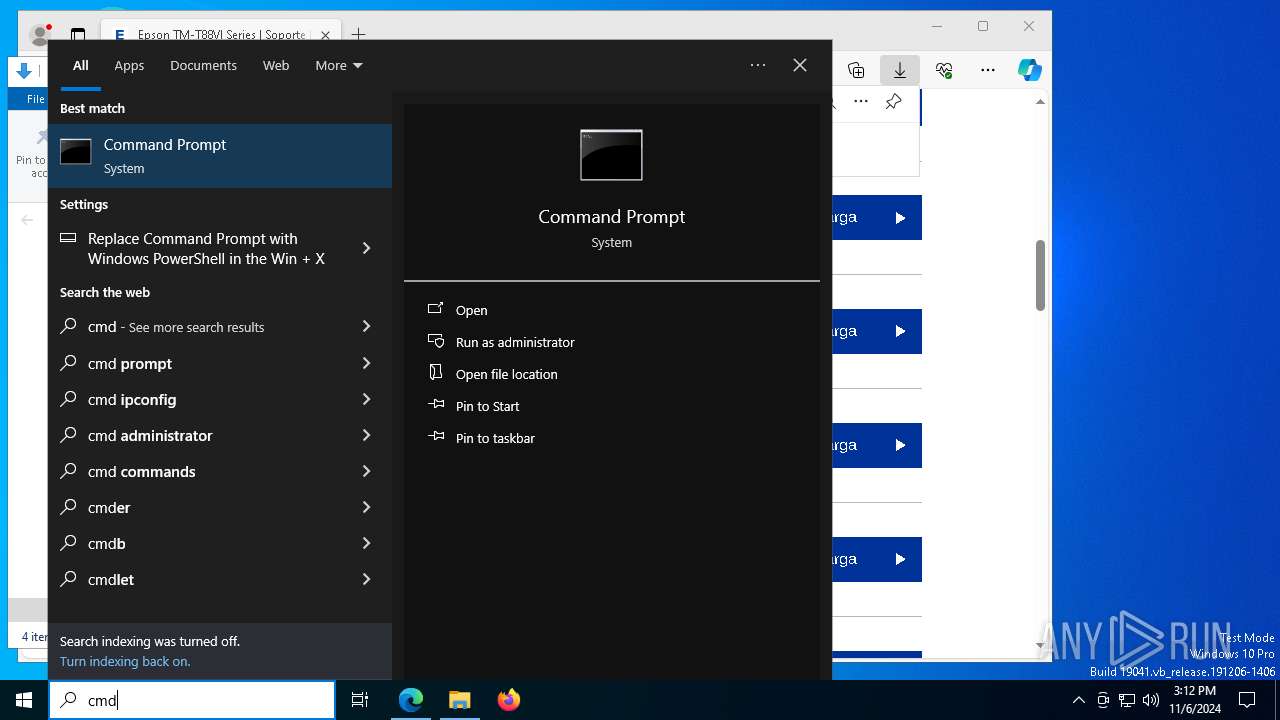Viewport: 1280px width, 720px height.
Task: Open the Copilot icon in Edge
Action: [x=1030, y=70]
